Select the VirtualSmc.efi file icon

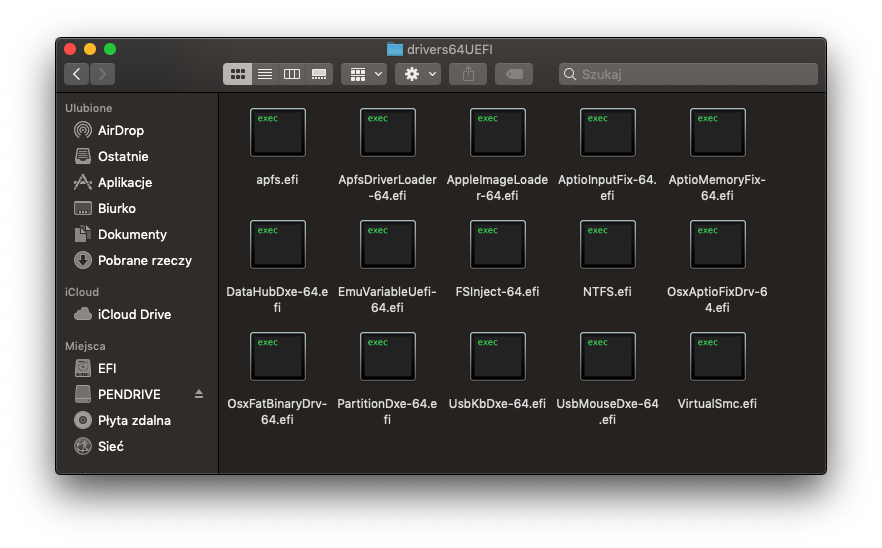pos(718,357)
